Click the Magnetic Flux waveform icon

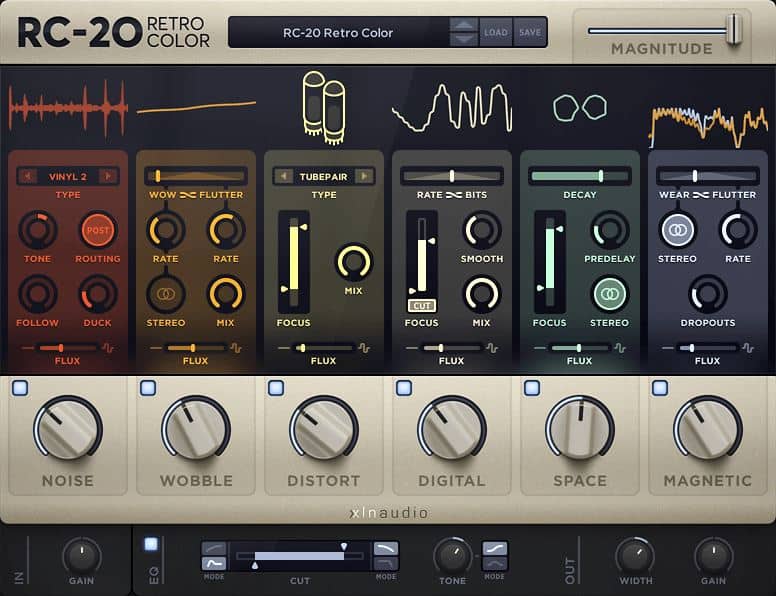(748, 348)
